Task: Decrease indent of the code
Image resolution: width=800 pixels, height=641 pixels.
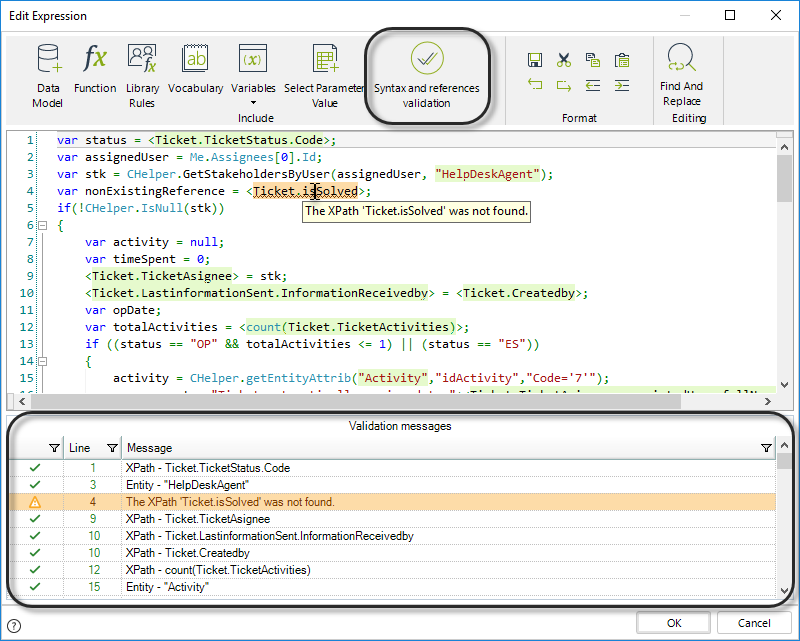Action: coord(593,85)
